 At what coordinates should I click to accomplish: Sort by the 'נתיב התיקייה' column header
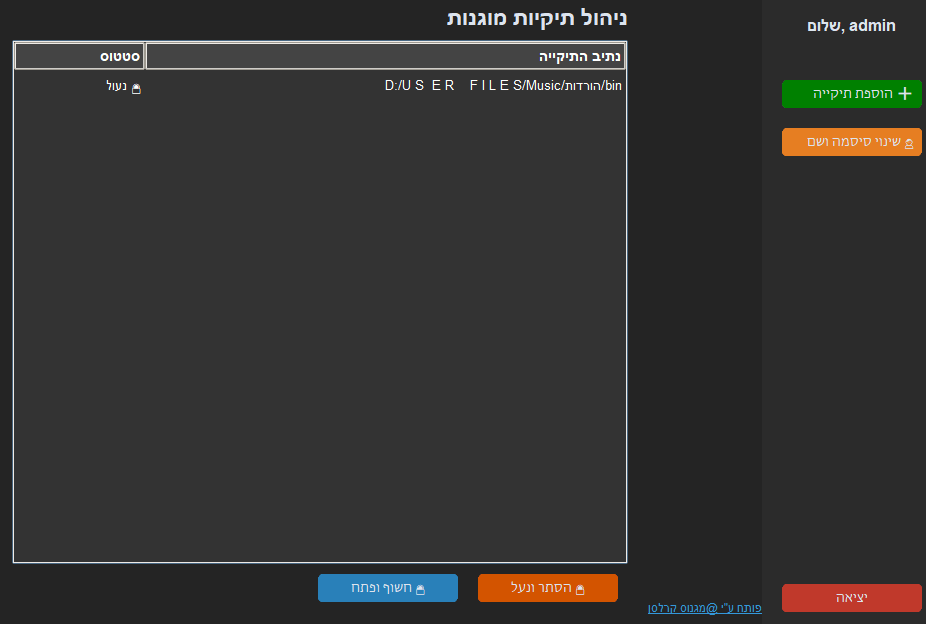tap(385, 56)
